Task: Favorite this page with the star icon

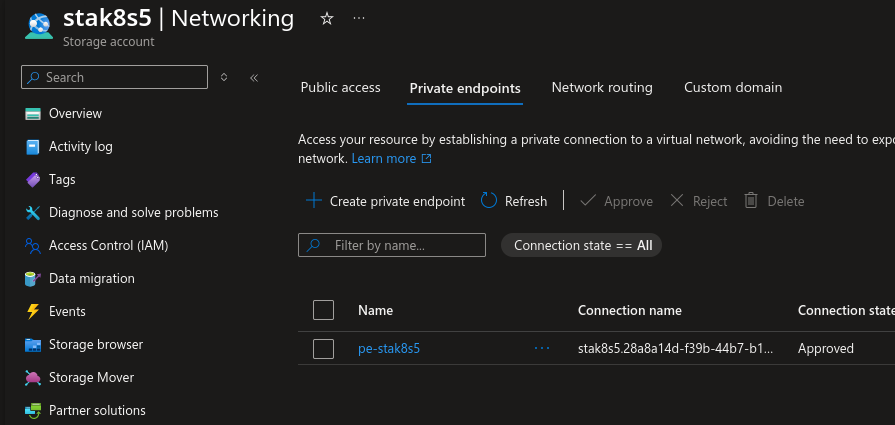Action: point(326,19)
